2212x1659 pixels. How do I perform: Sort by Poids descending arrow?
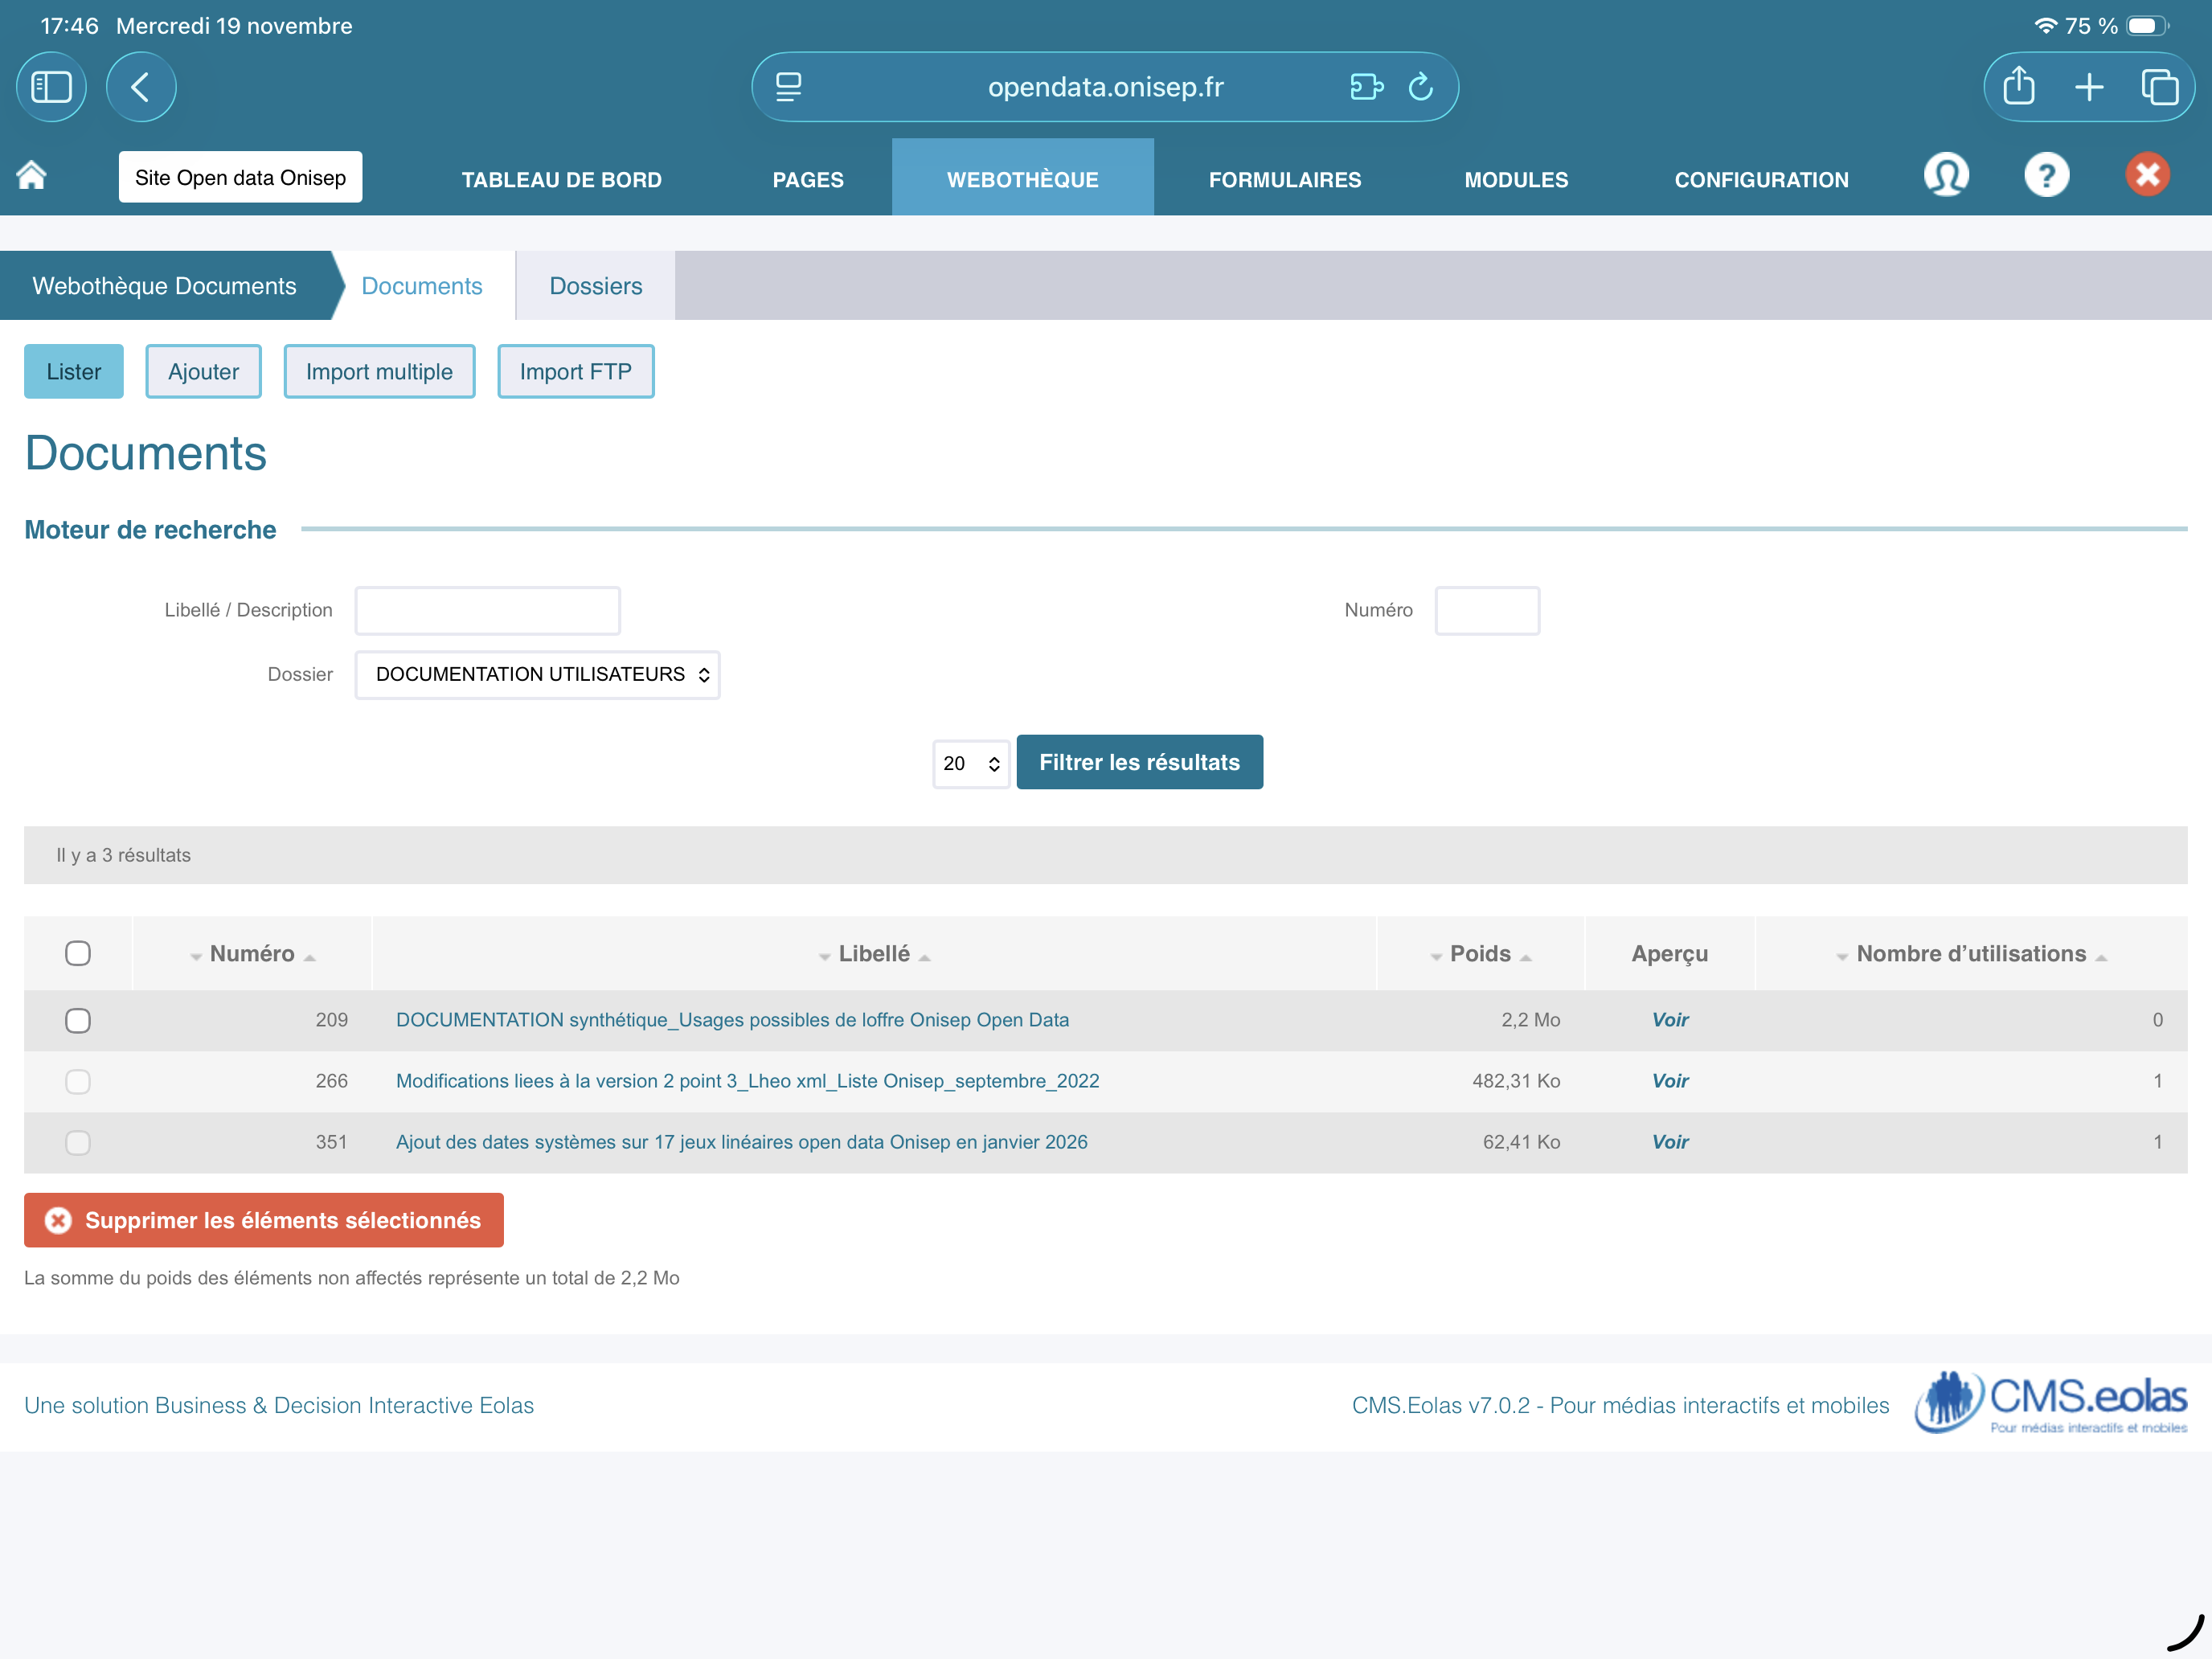(1436, 958)
